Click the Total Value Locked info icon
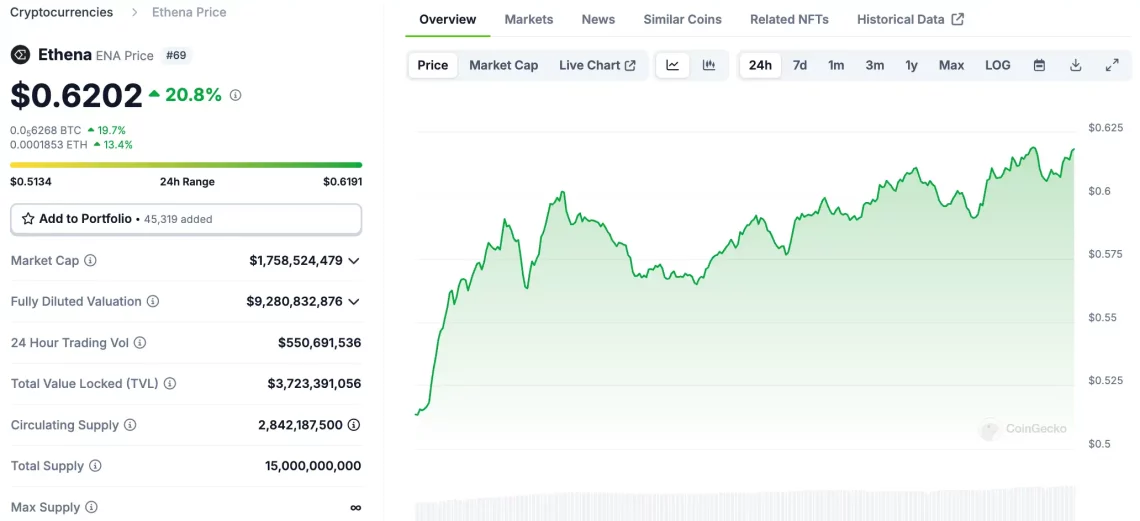The width and height of the screenshot is (1140, 521). [170, 383]
